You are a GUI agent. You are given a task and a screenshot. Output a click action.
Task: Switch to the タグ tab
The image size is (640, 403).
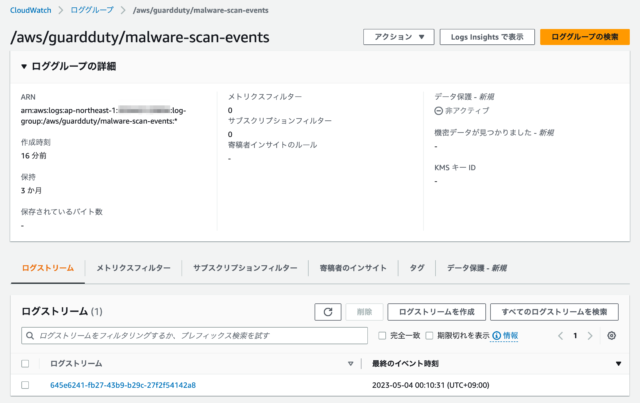(417, 268)
